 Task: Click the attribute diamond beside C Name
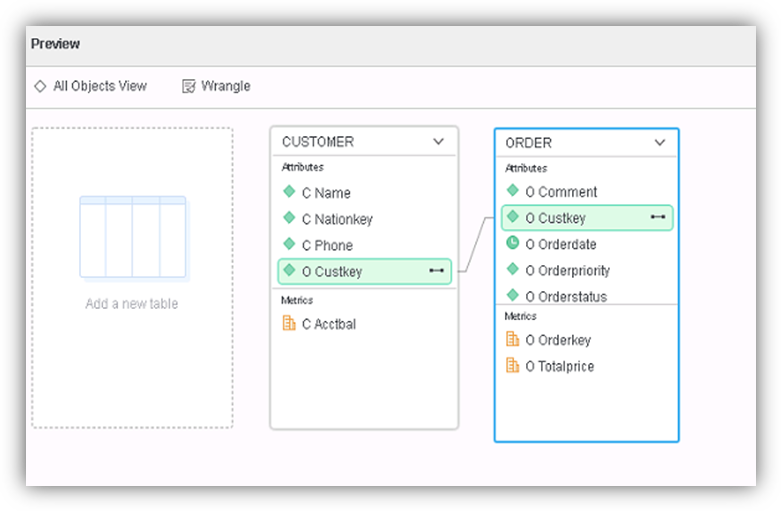click(x=289, y=191)
